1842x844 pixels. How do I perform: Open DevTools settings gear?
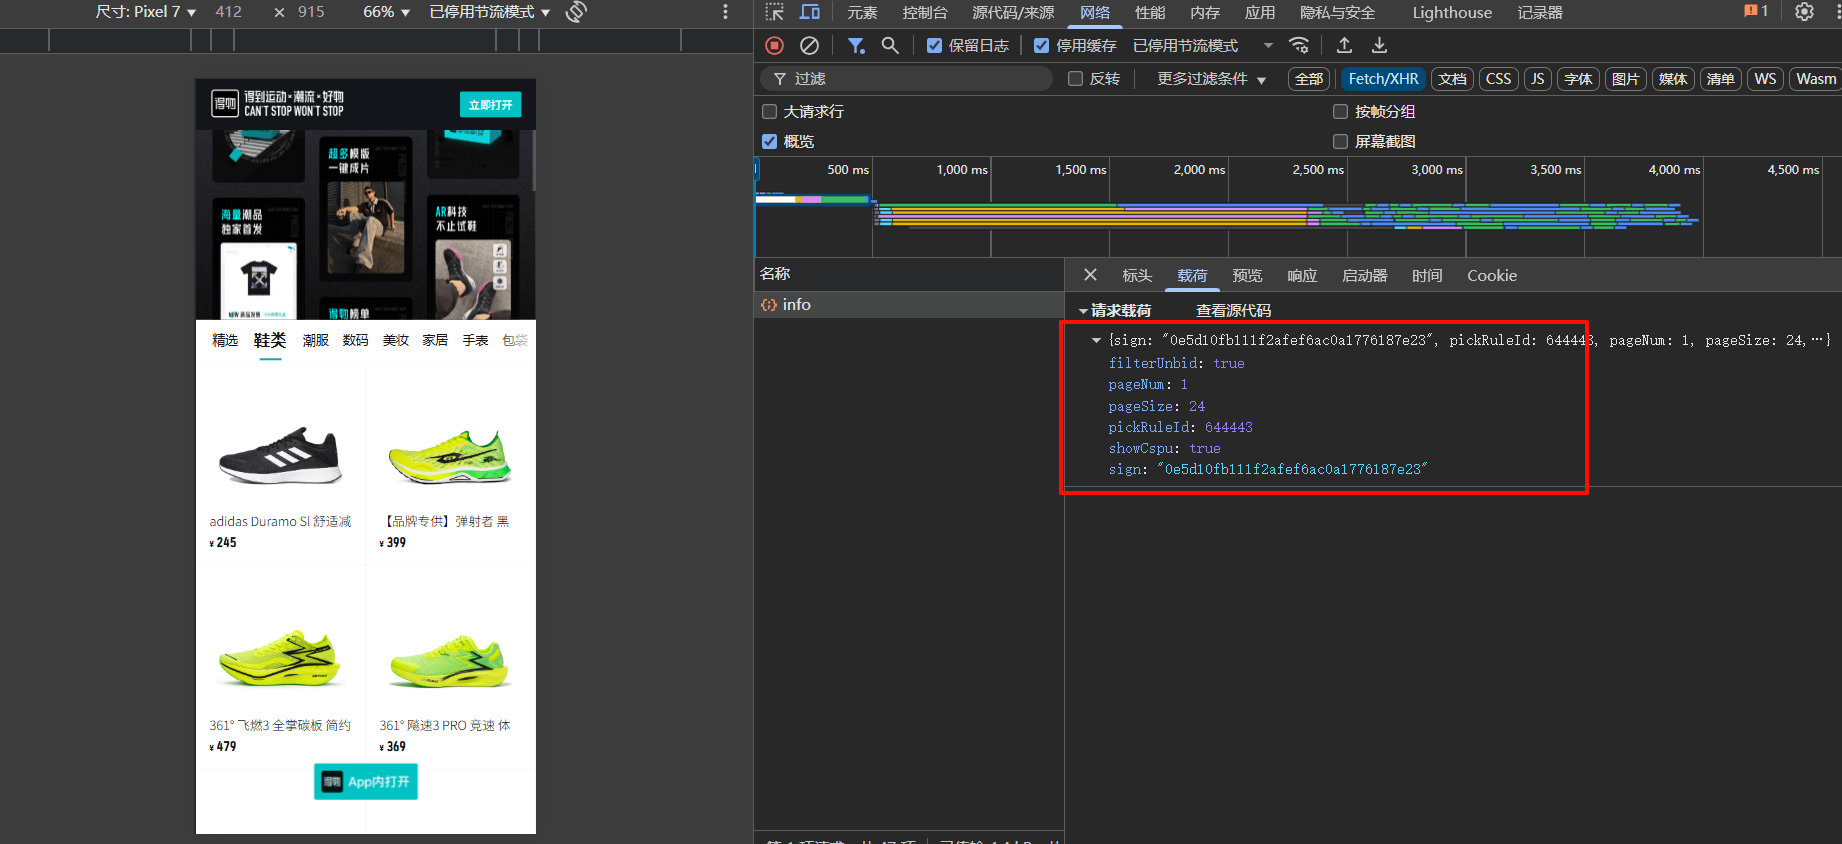pos(1804,12)
